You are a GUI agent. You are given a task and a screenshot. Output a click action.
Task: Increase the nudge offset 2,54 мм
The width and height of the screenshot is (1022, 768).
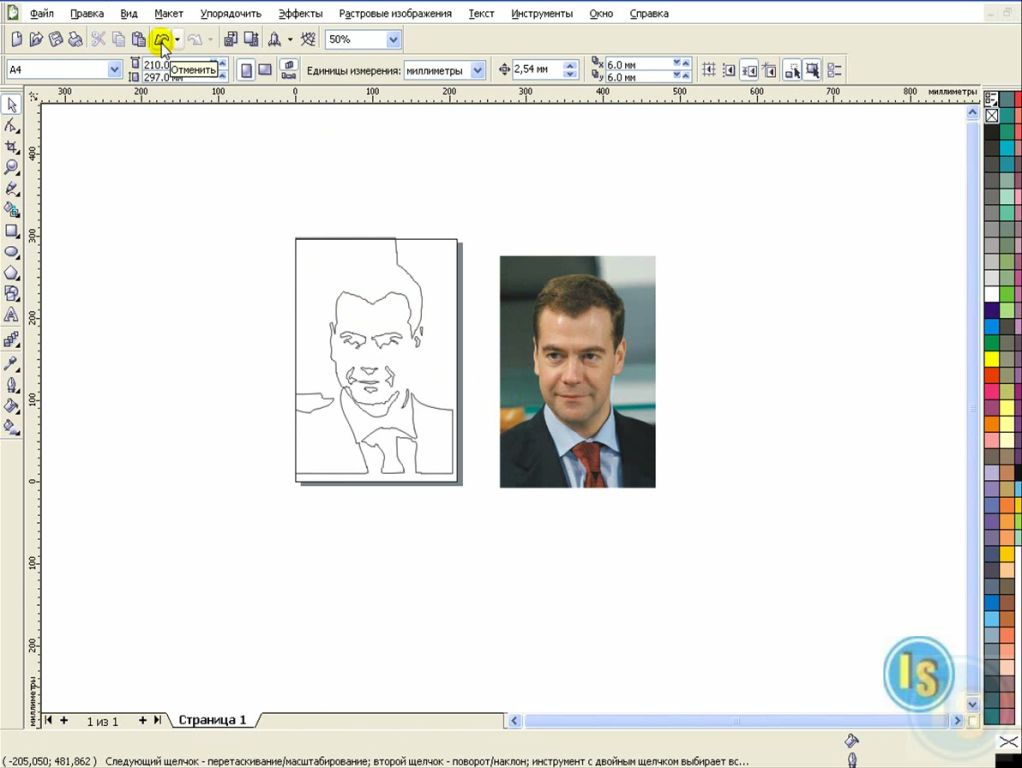click(570, 65)
